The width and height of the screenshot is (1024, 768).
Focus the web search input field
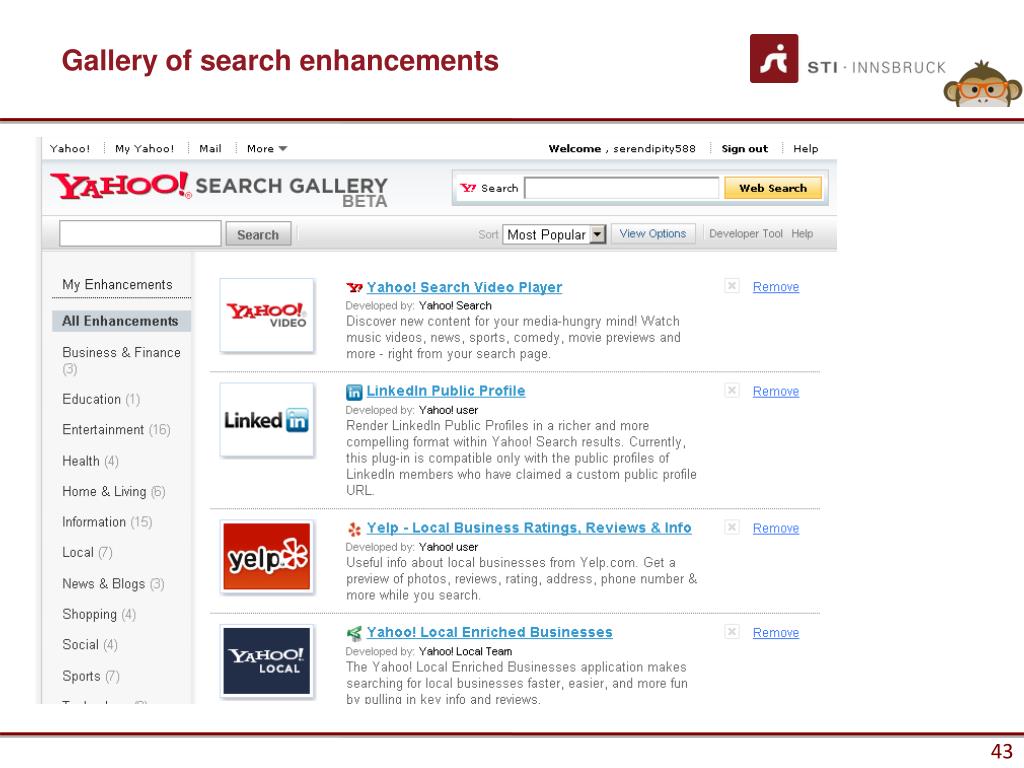(622, 188)
